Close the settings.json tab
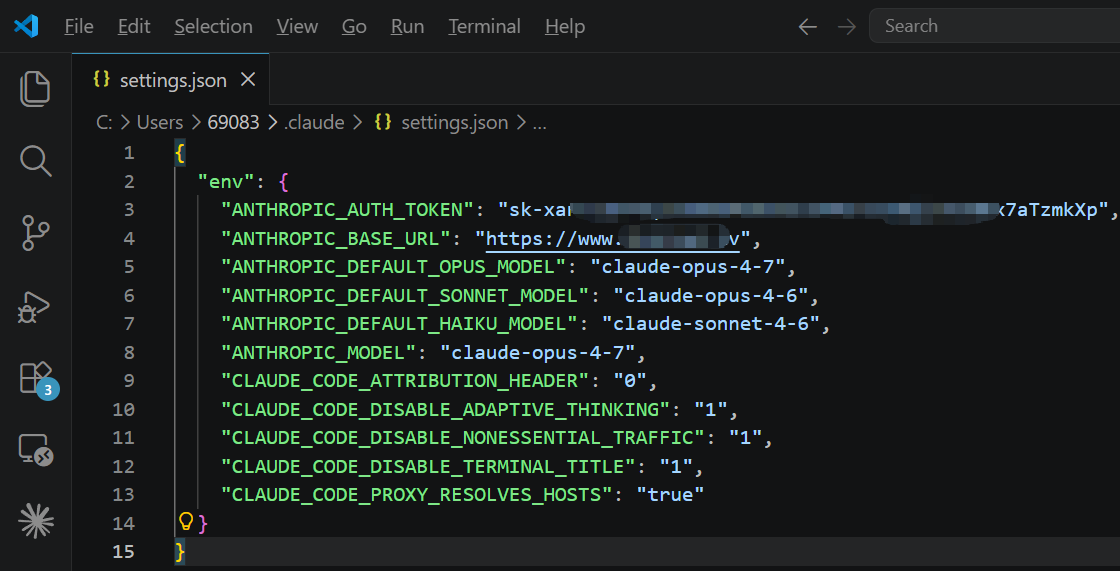This screenshot has height=571, width=1120. (248, 80)
